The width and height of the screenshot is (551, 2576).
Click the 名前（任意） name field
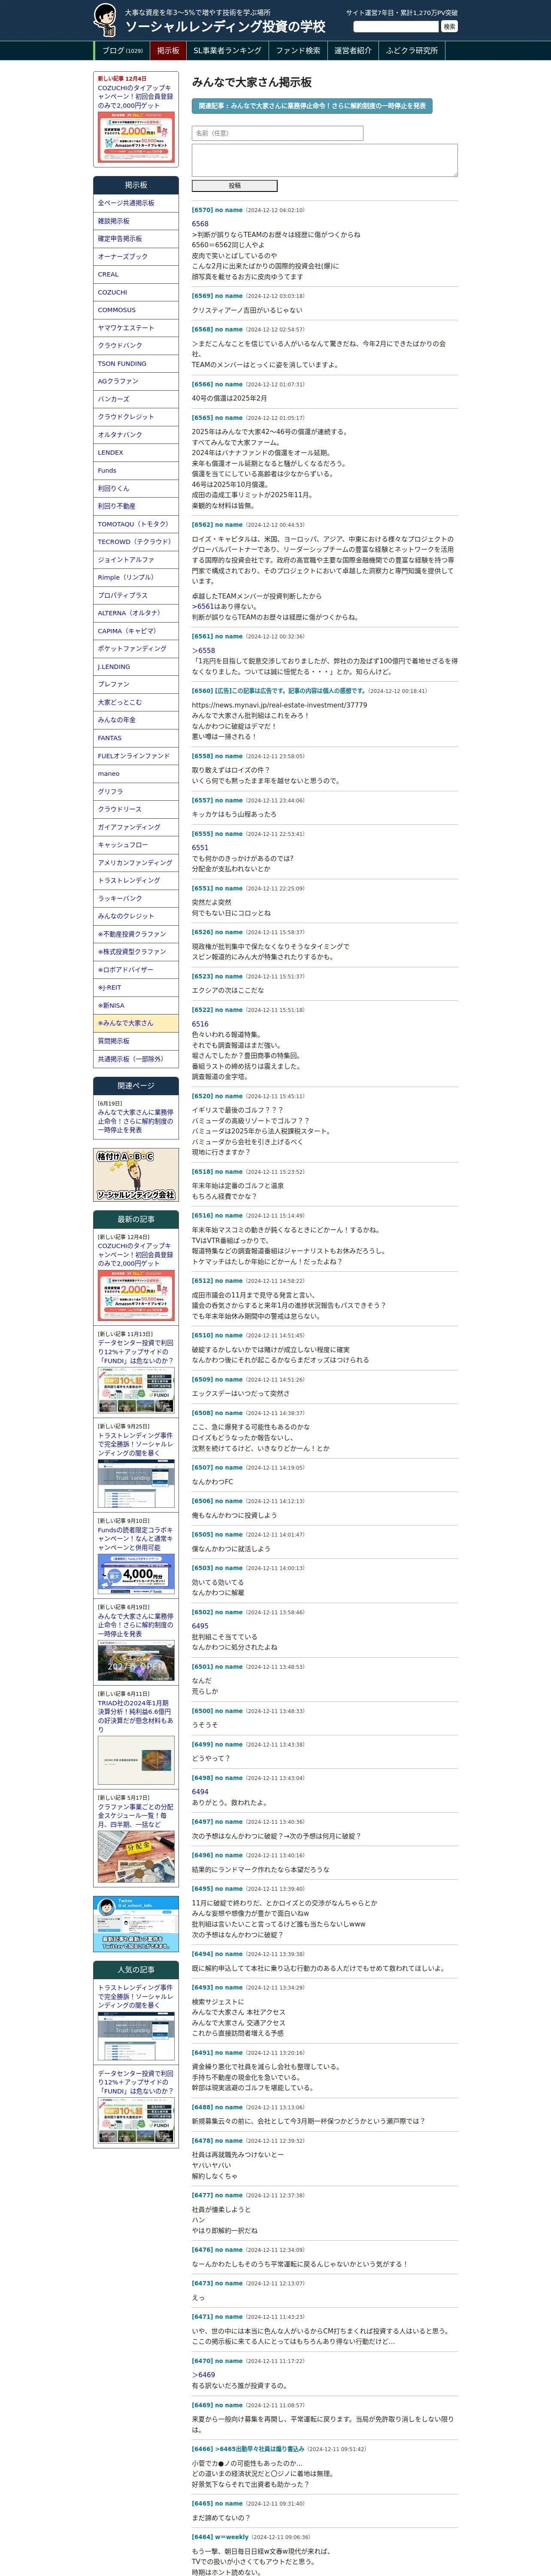tap(277, 133)
